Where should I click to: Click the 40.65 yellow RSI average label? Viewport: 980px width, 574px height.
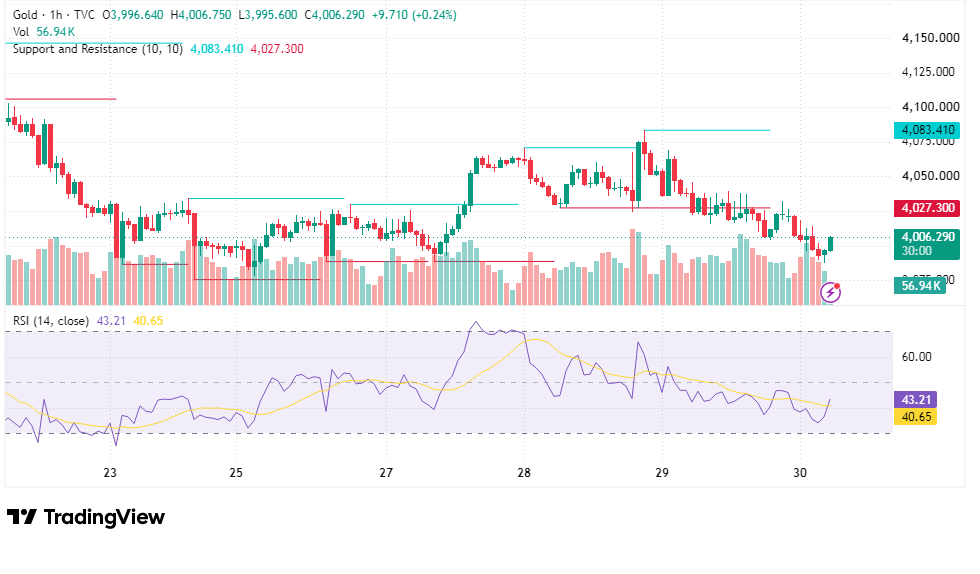tap(916, 416)
